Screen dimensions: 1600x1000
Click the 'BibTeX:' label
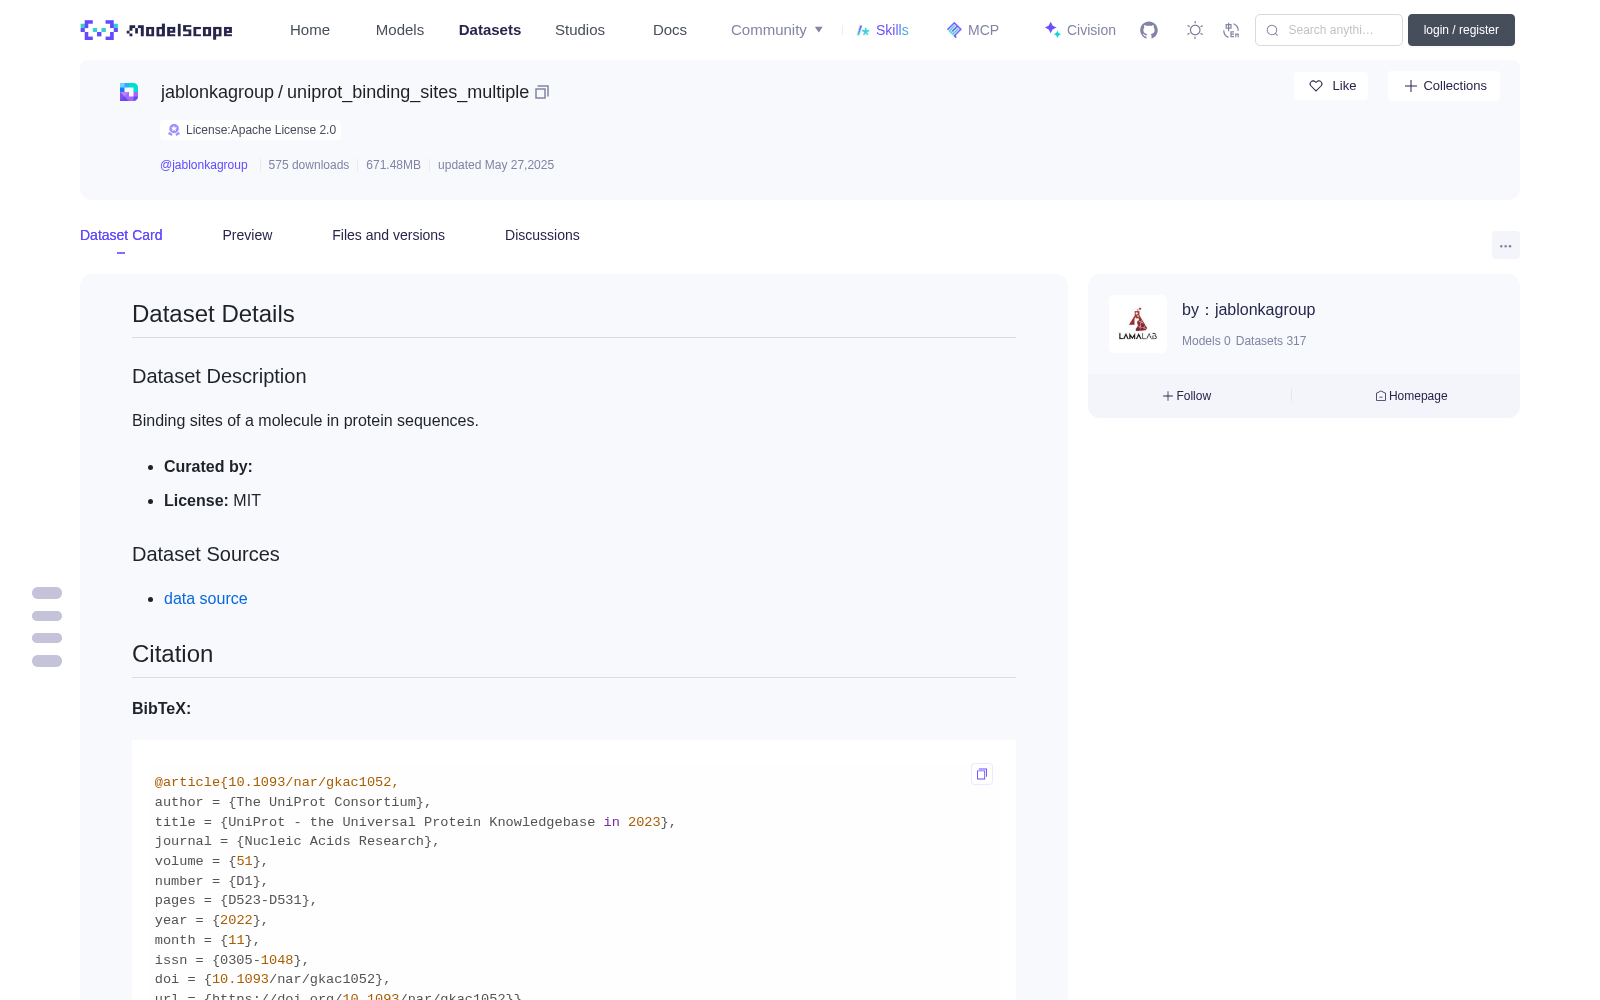(x=161, y=708)
